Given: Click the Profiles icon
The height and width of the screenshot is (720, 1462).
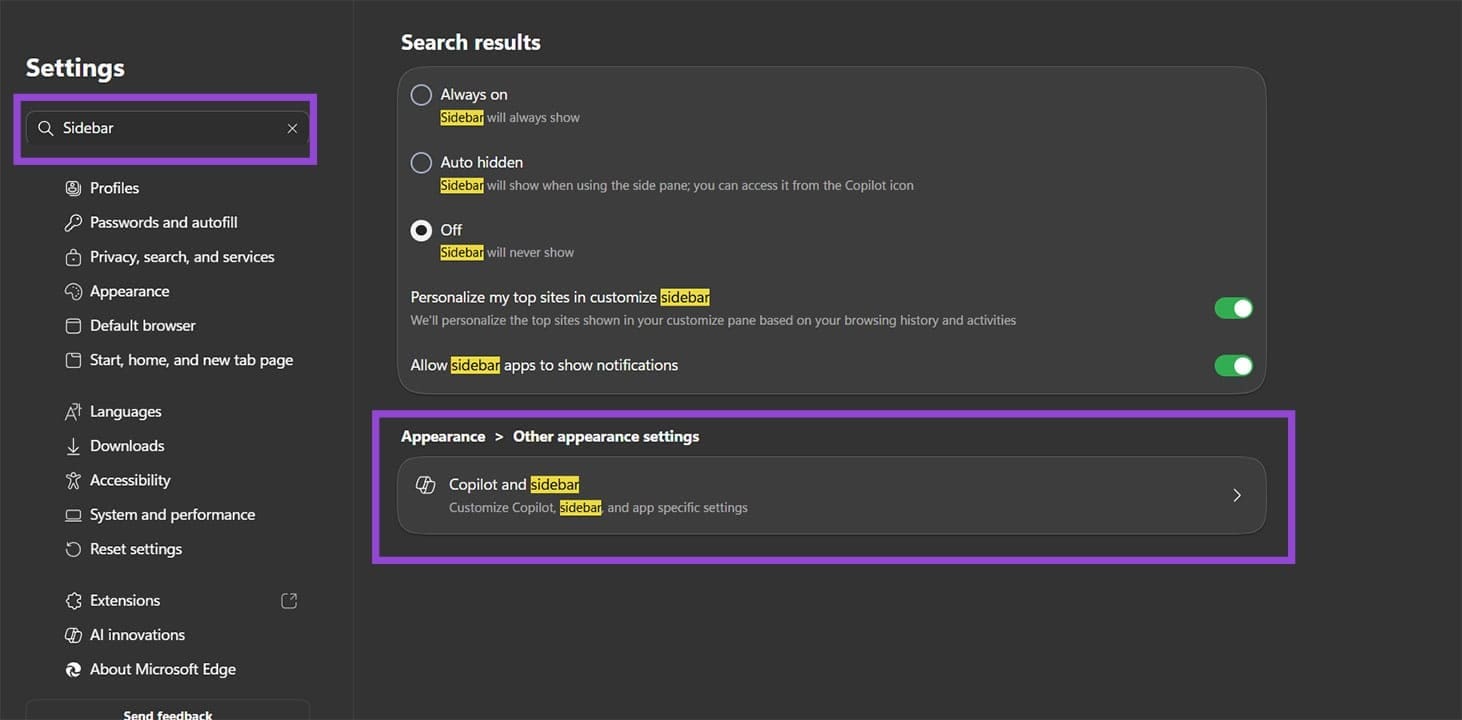Looking at the screenshot, I should 73,188.
